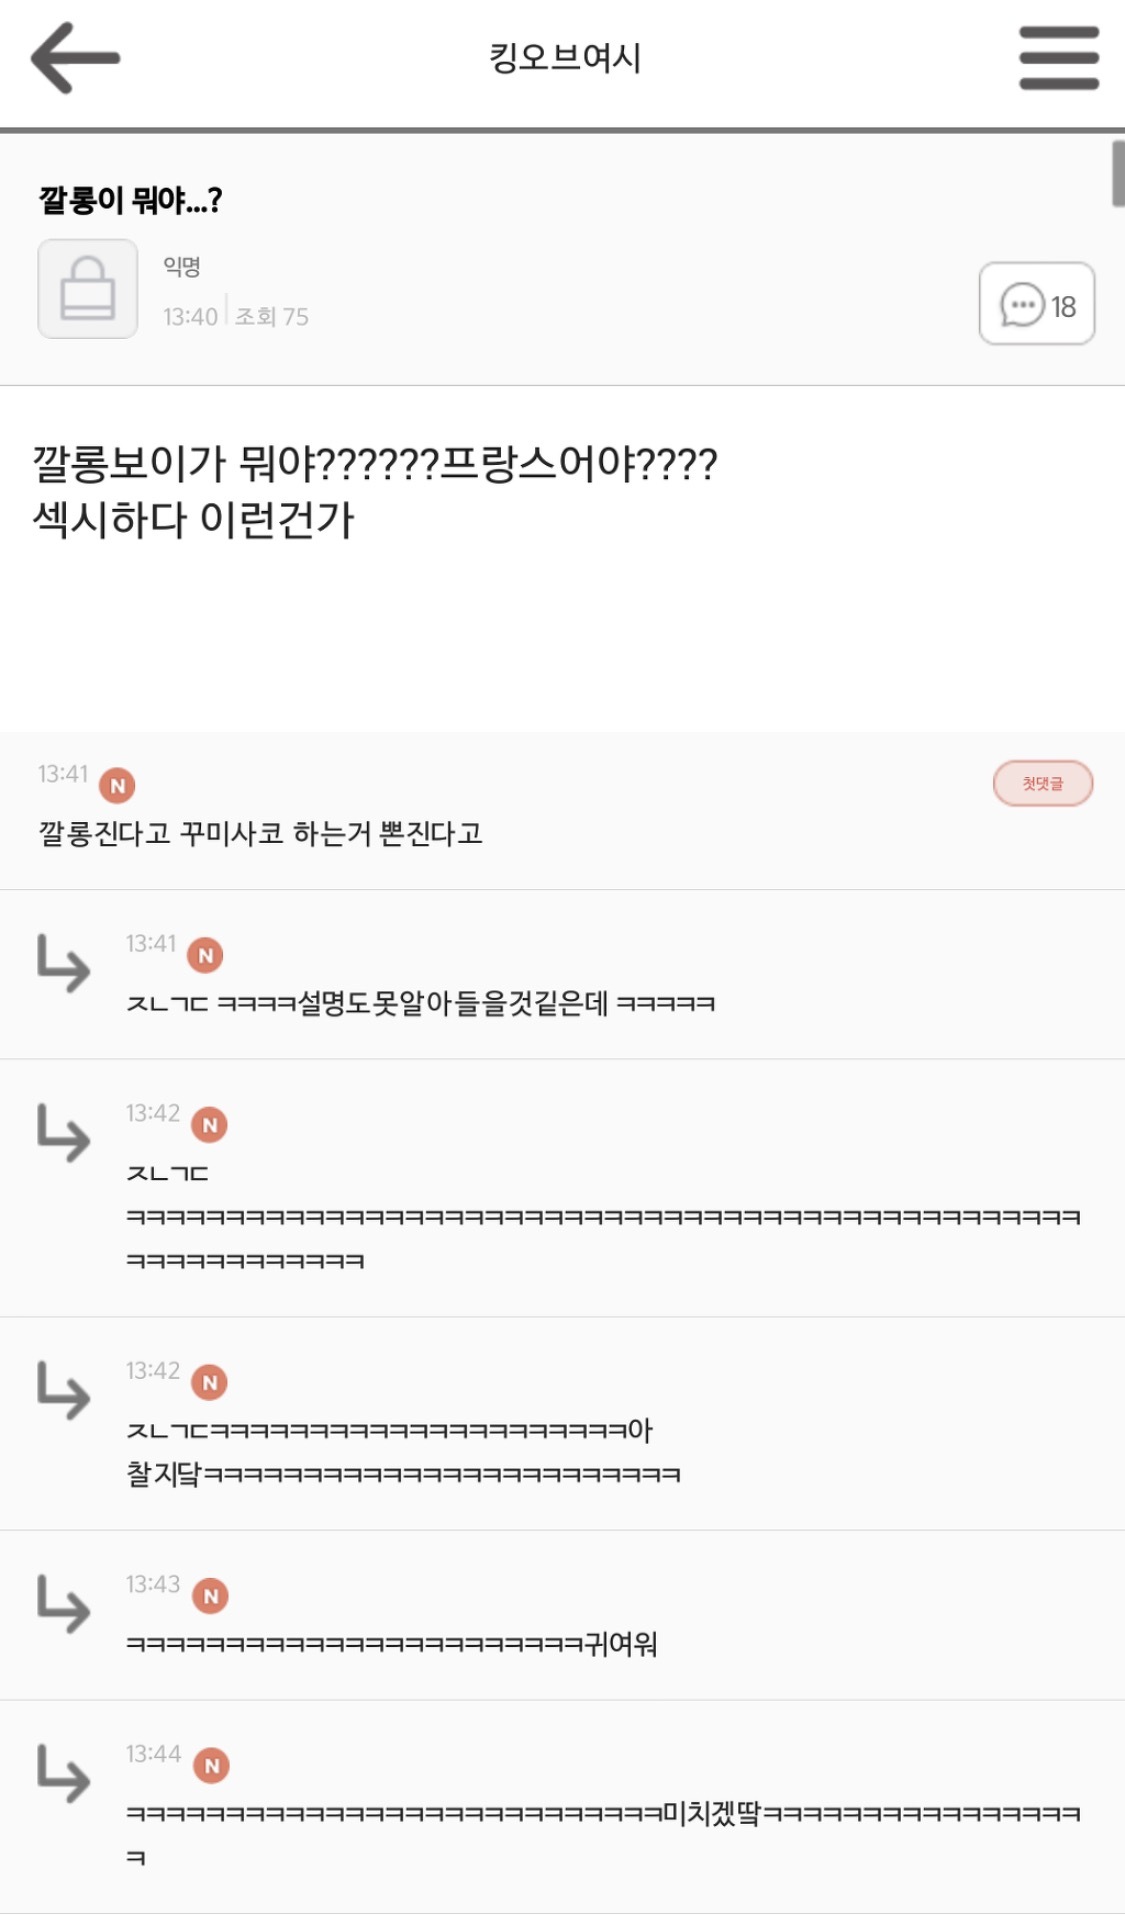Image resolution: width=1125 pixels, height=1928 pixels.
Task: Click the 익명 author name
Action: point(182,266)
